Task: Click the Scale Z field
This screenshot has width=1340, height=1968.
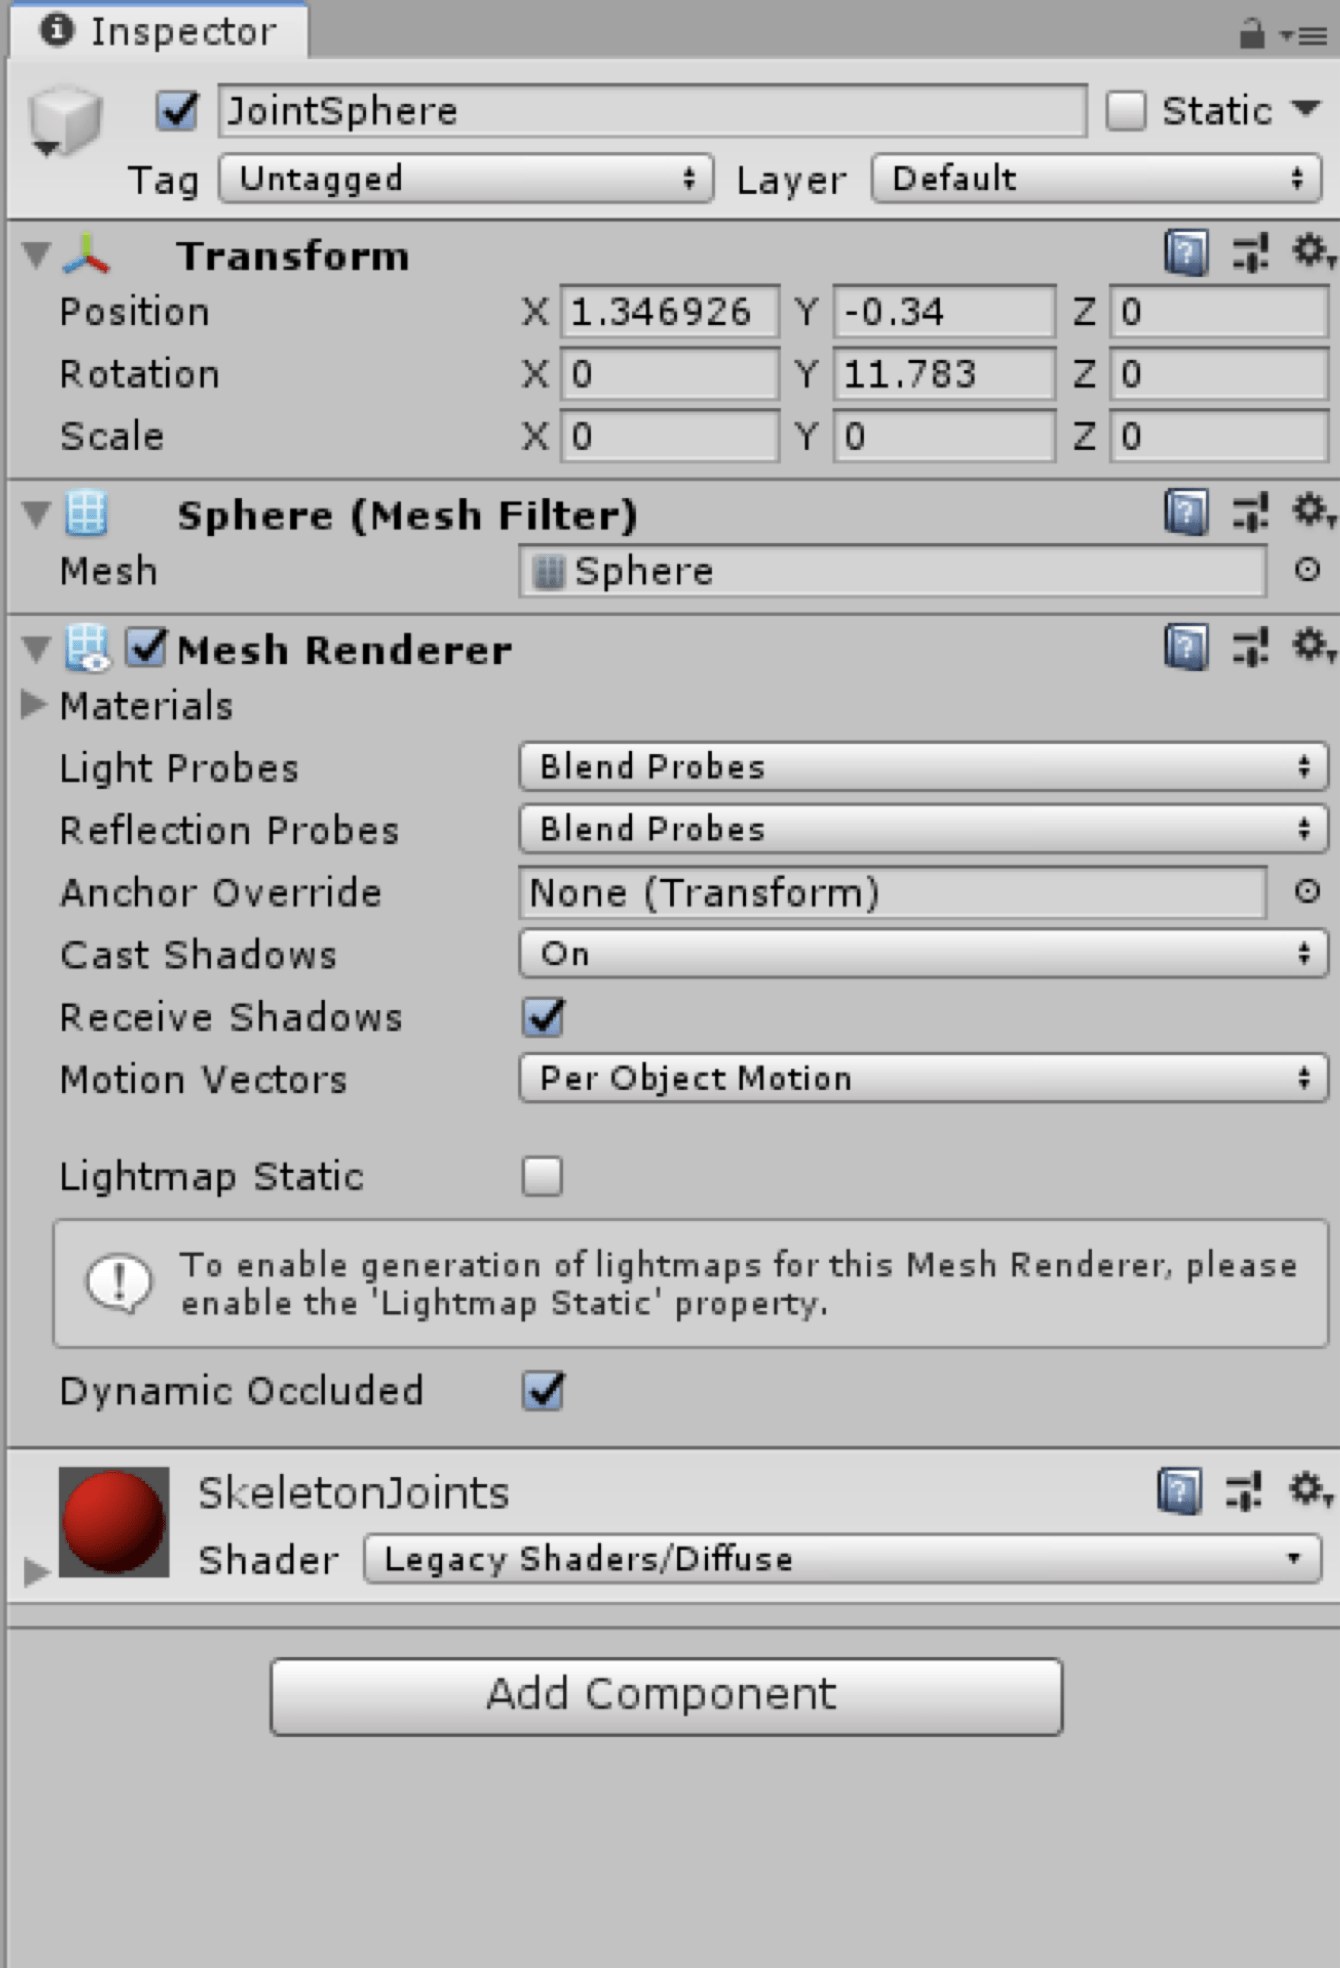Action: 1219,436
